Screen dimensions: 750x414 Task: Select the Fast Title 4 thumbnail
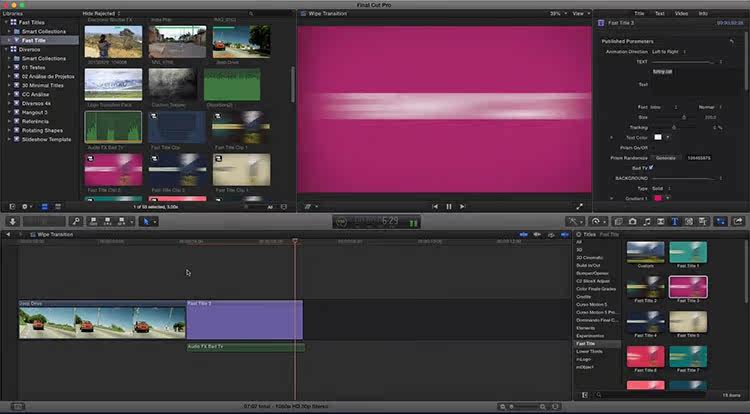tap(645, 322)
